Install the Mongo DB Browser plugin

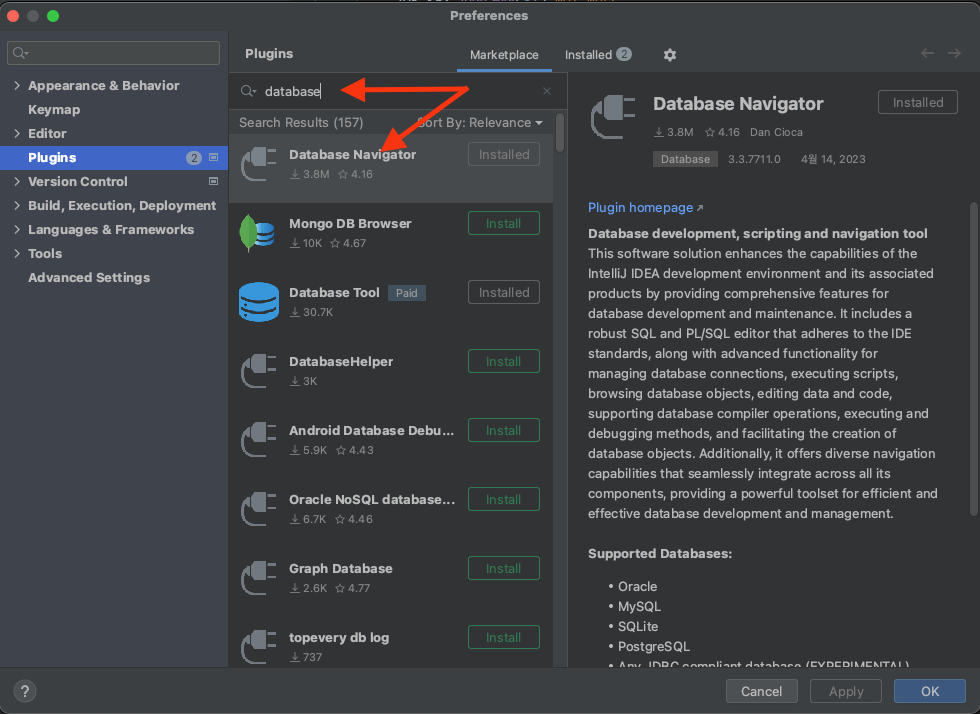point(504,223)
